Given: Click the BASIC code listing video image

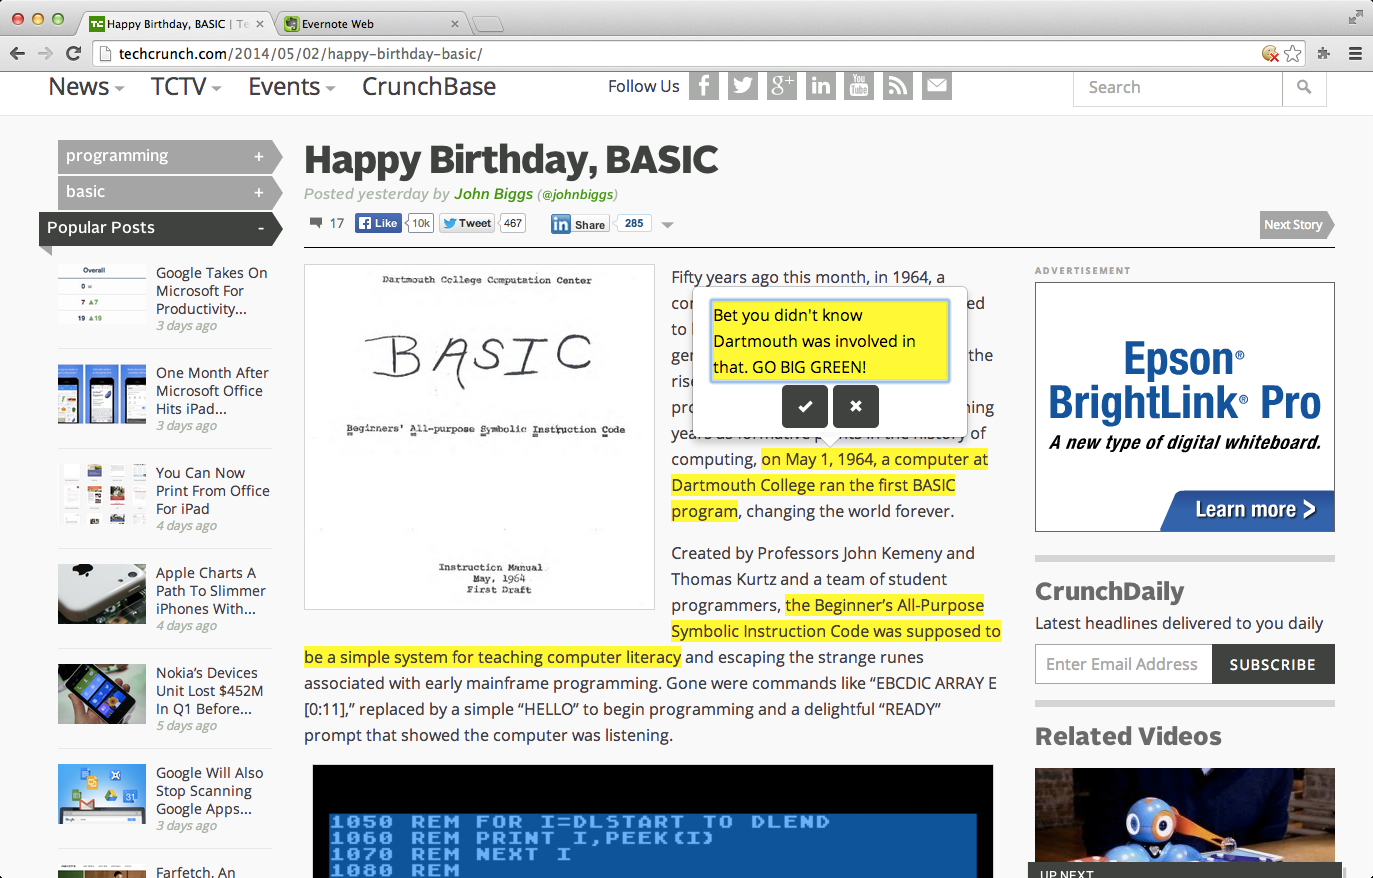Looking at the screenshot, I should pyautogui.click(x=653, y=822).
